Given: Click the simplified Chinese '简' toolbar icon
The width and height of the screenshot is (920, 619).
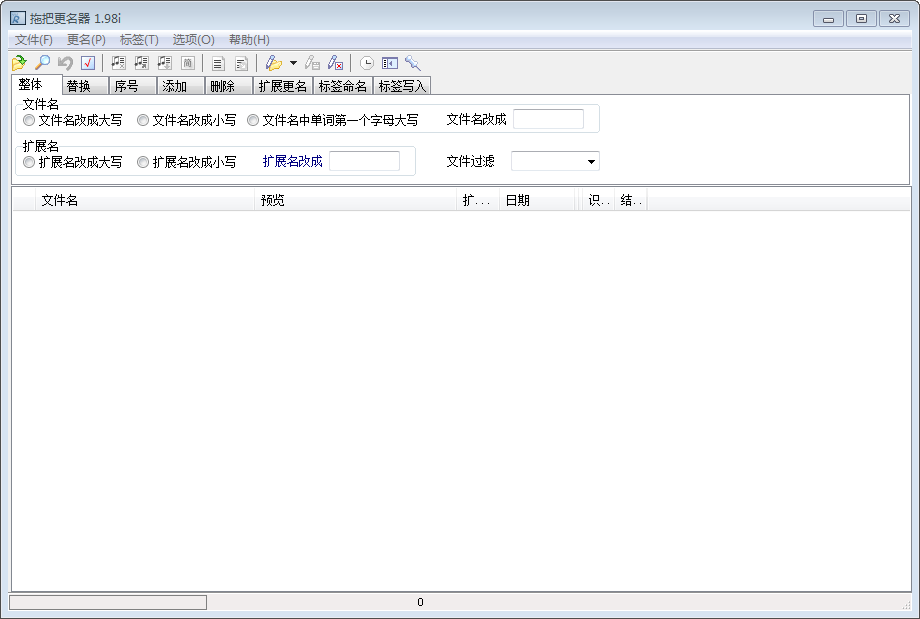Looking at the screenshot, I should 187,63.
